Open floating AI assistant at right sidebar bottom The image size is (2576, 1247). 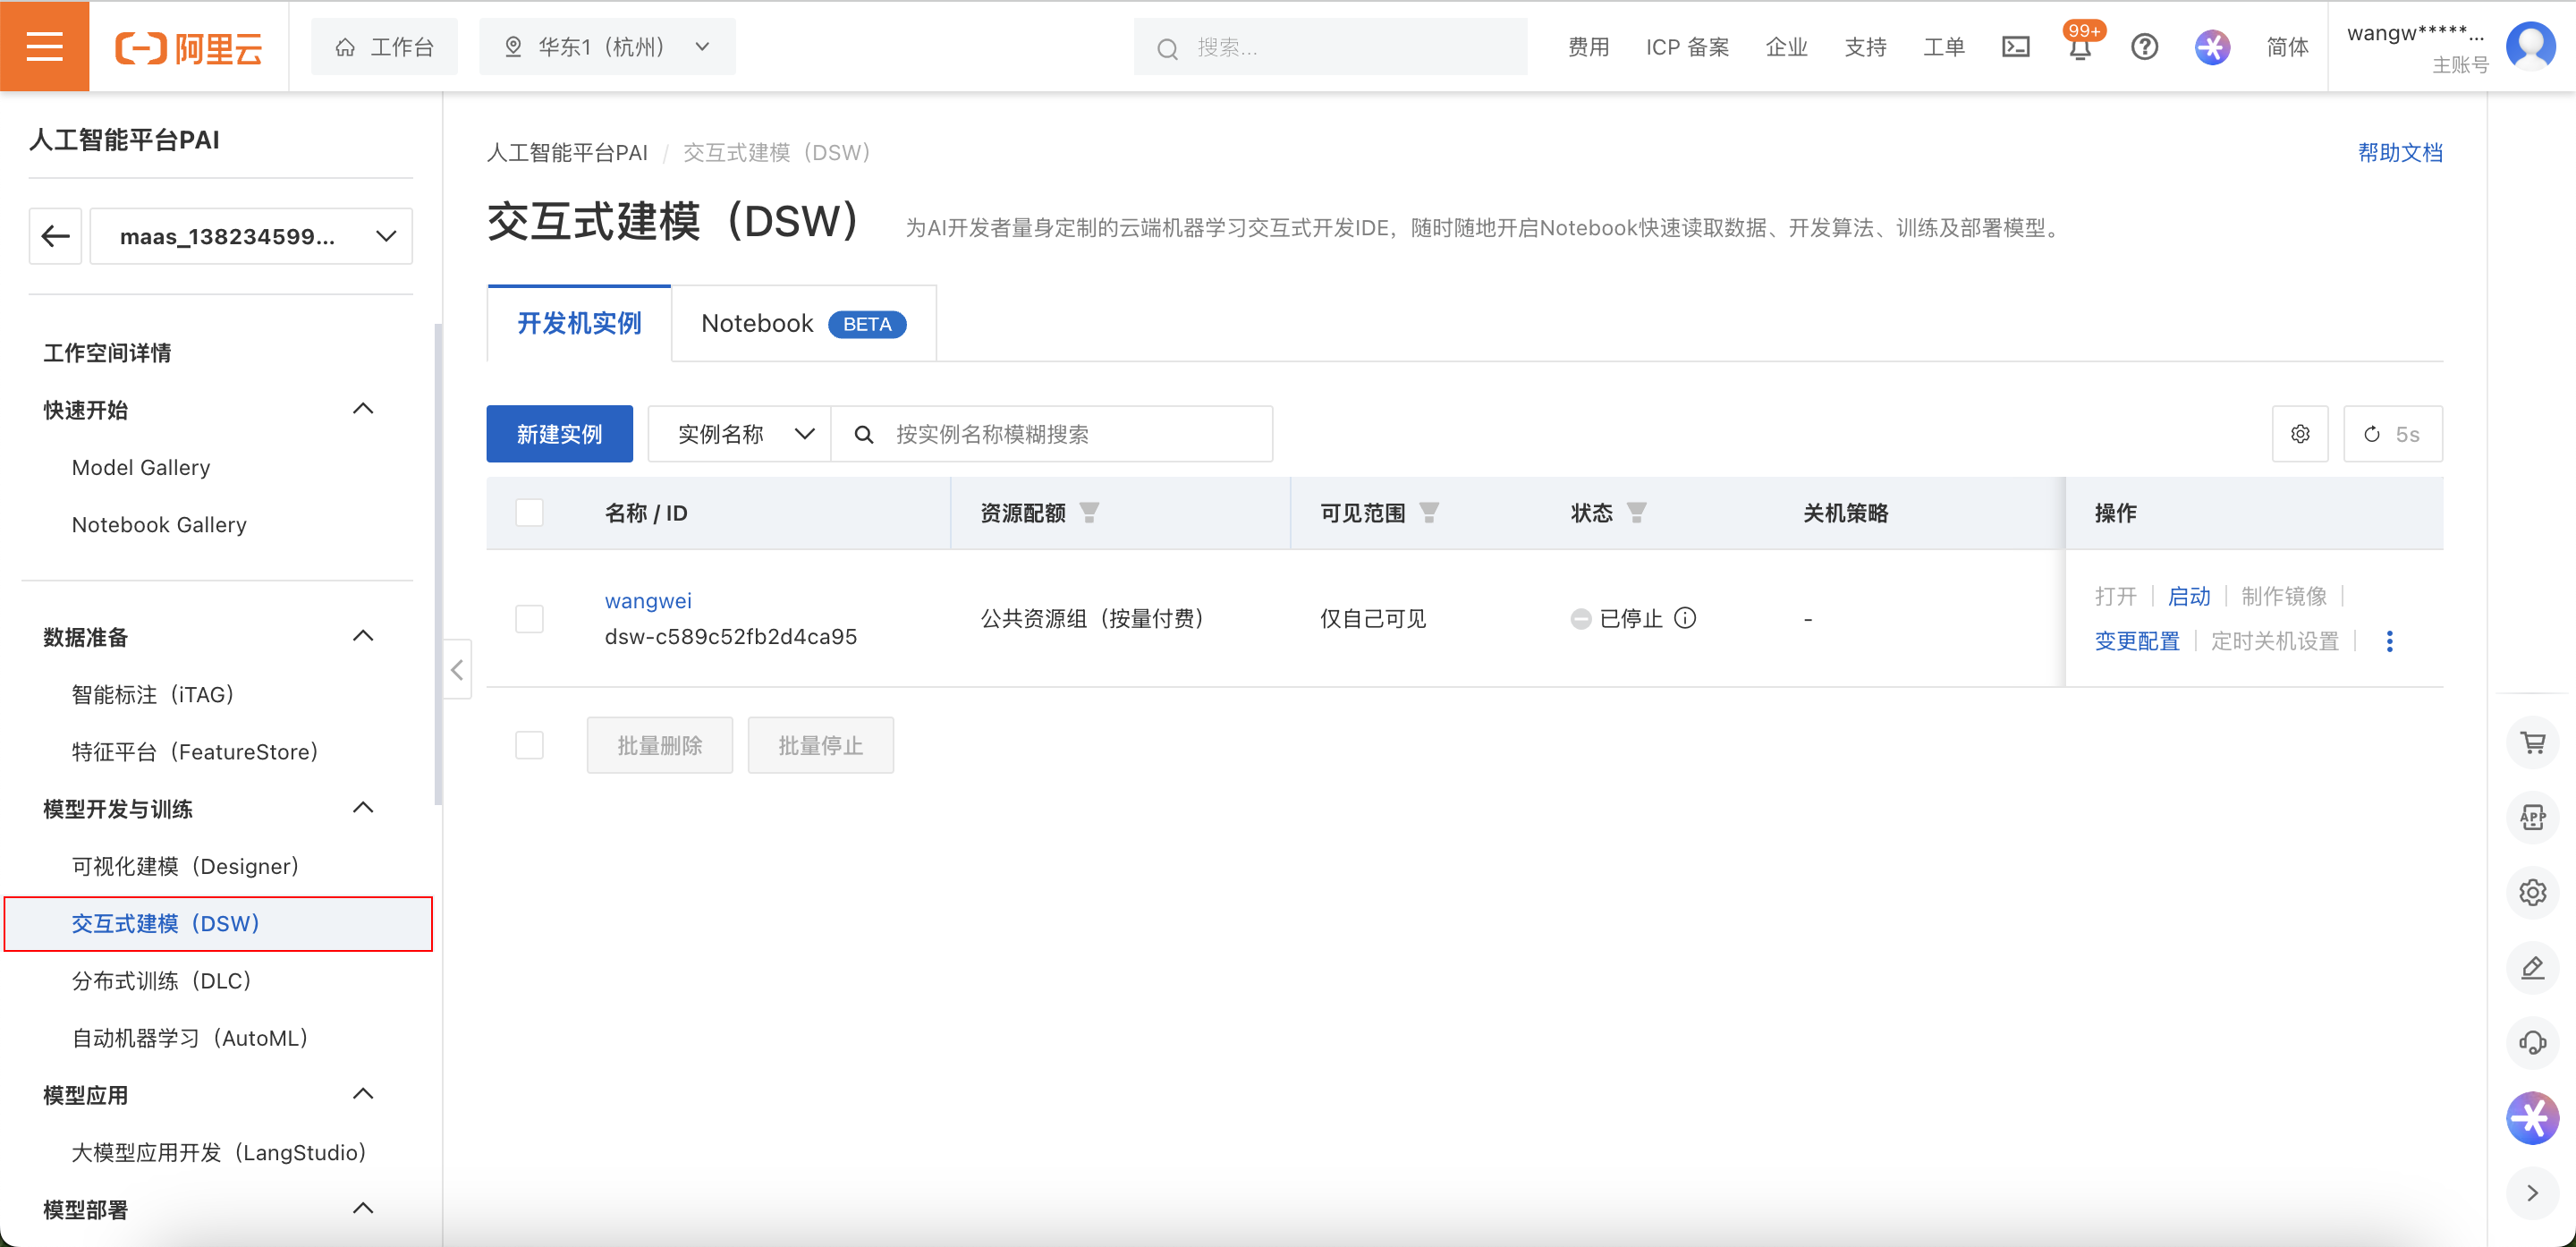coord(2532,1118)
